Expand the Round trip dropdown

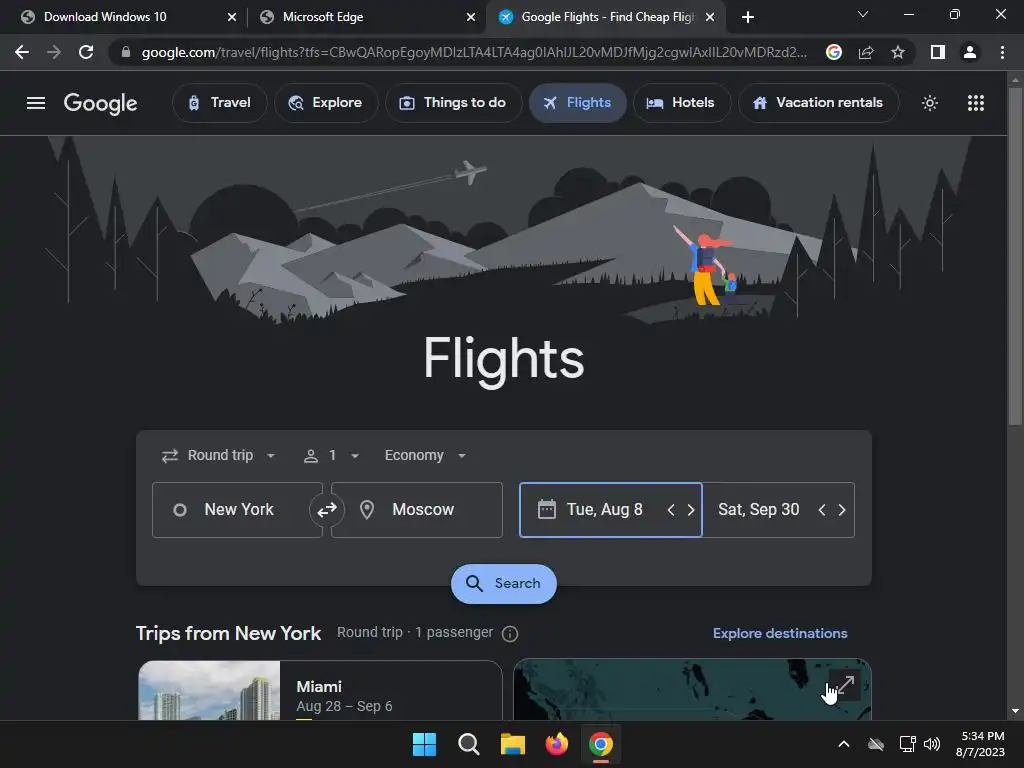click(218, 455)
